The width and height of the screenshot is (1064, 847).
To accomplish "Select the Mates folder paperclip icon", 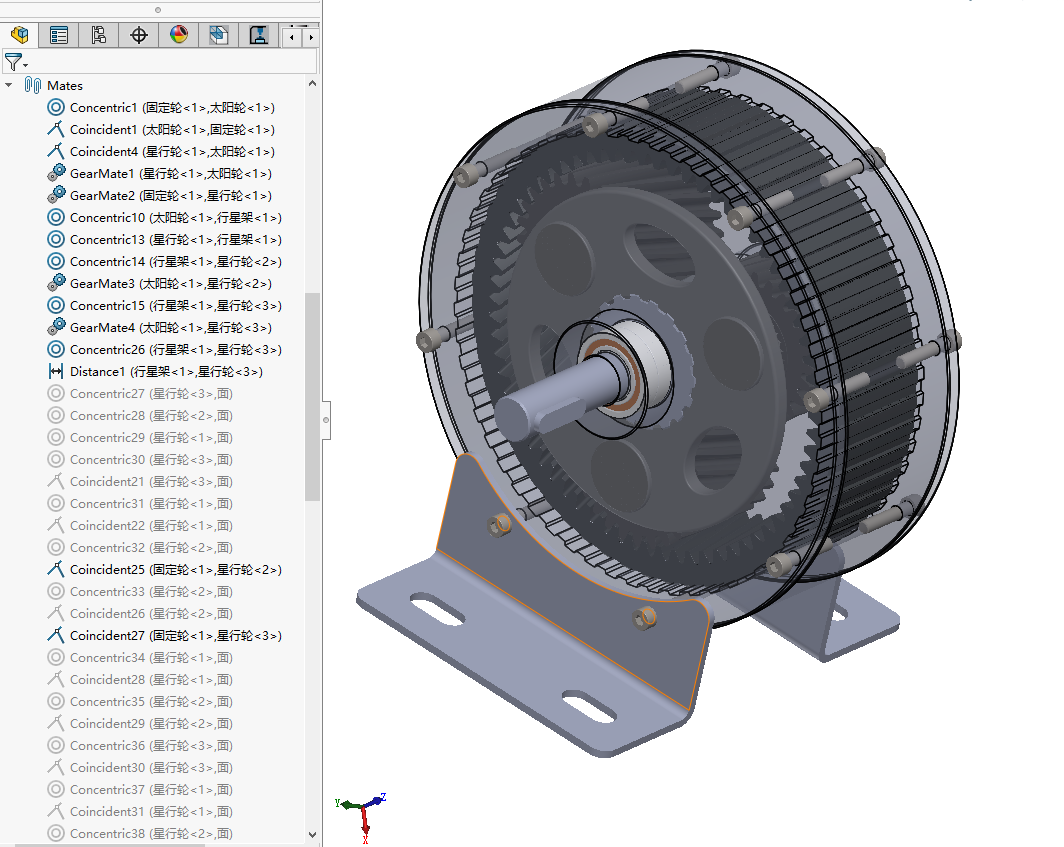I will [33, 86].
